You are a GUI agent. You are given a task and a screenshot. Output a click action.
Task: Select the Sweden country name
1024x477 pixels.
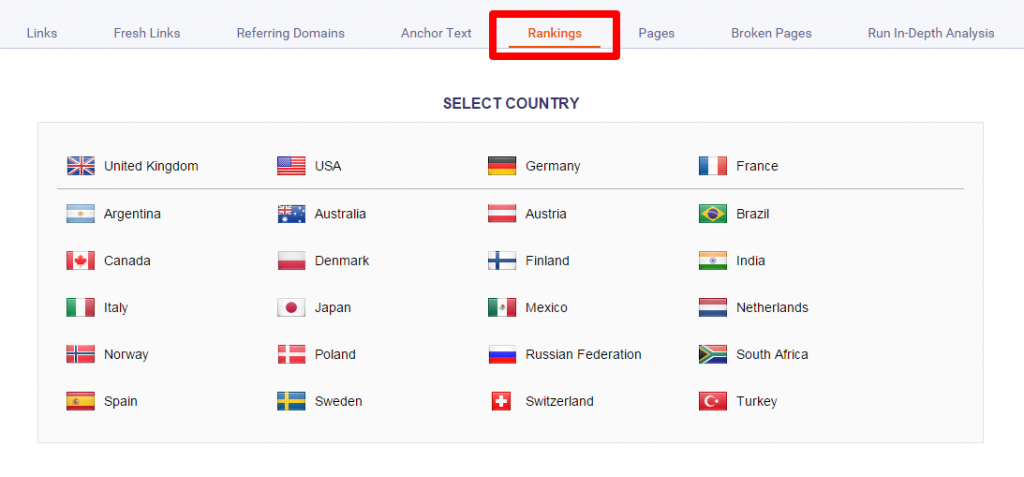click(x=338, y=401)
